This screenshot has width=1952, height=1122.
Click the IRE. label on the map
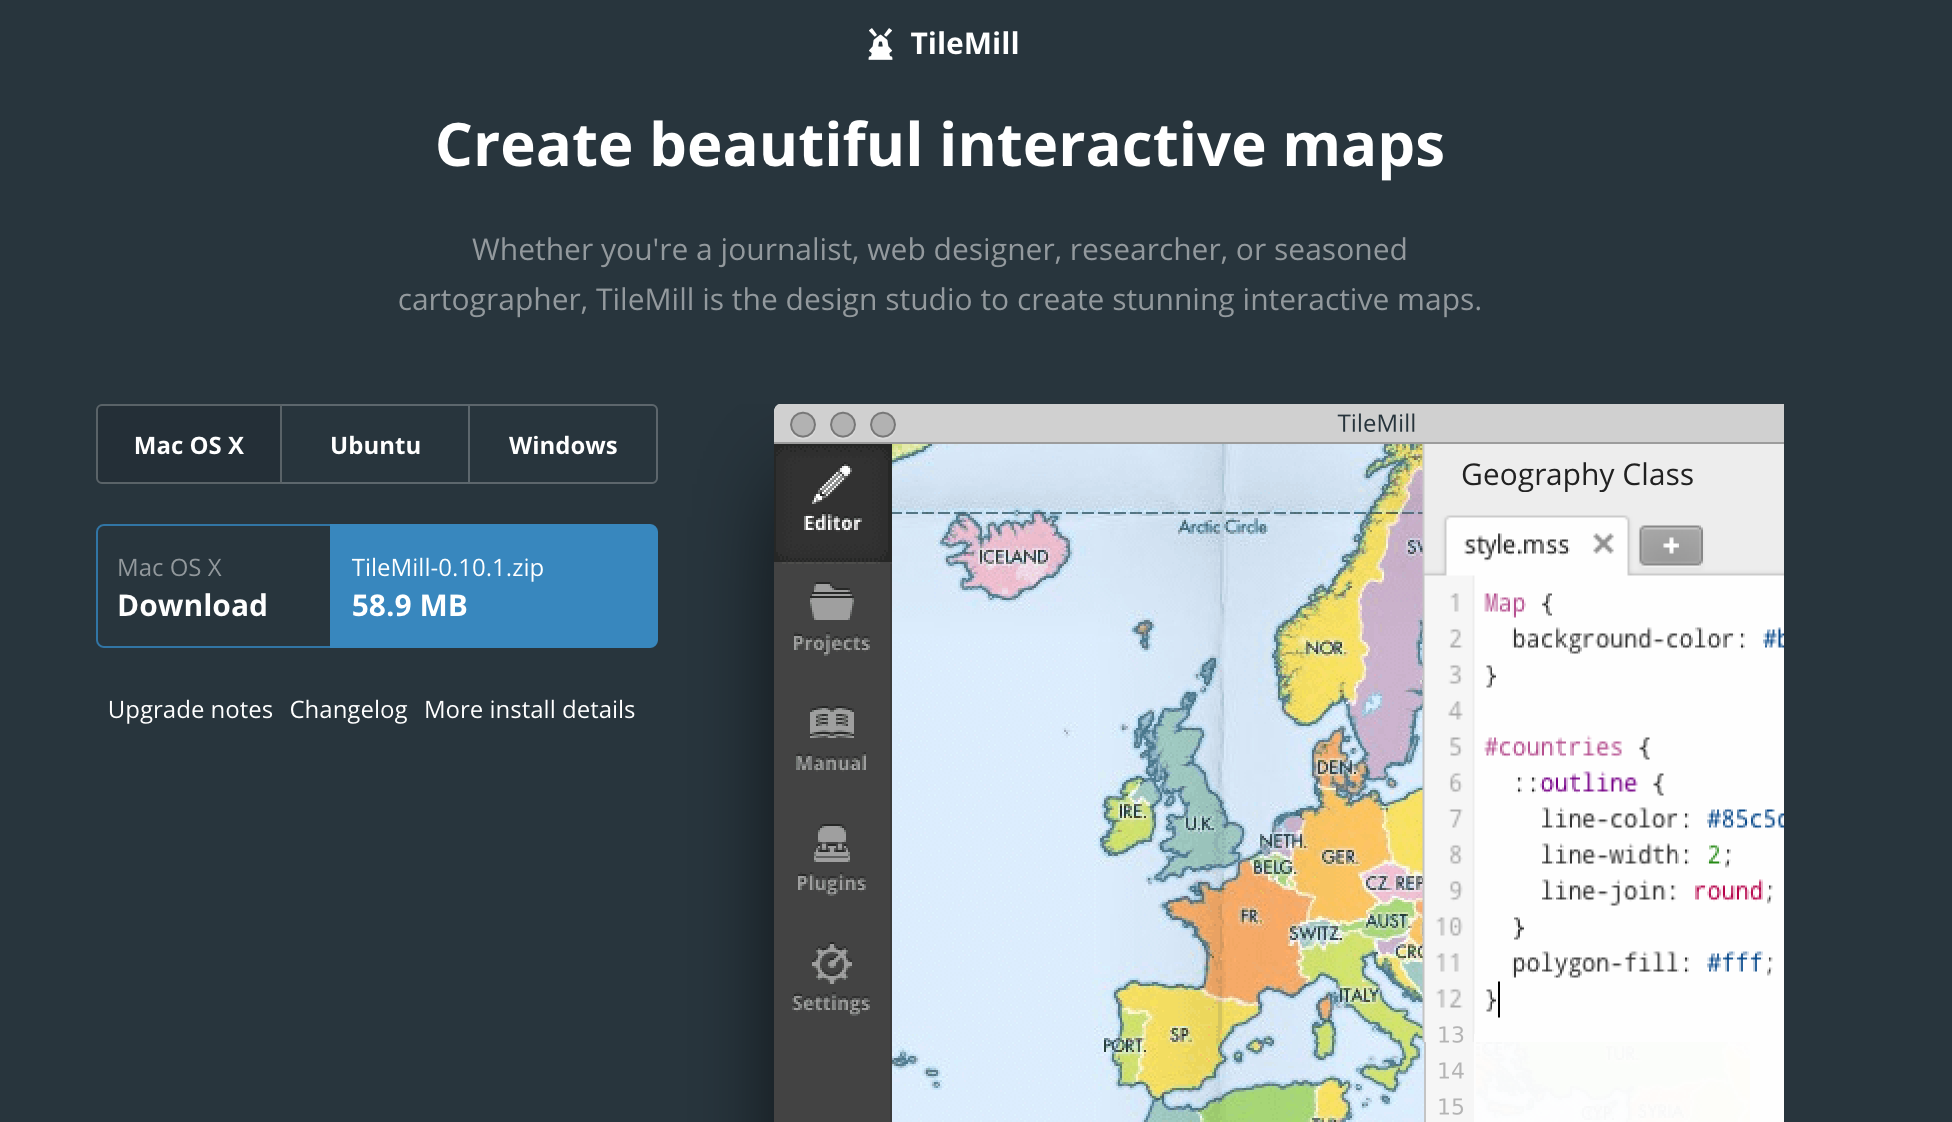pos(1132,811)
